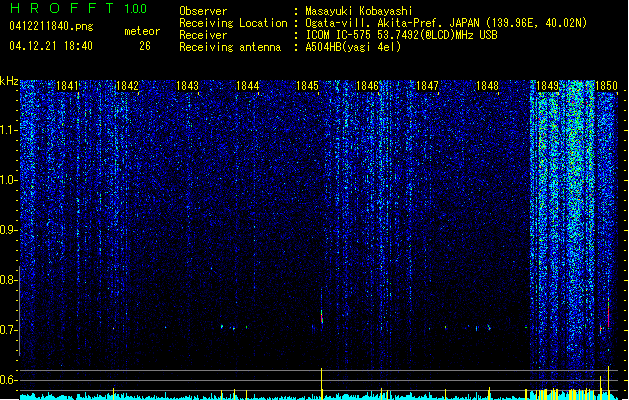This screenshot has width=629, height=400.
Task: Click the 1841 time marker
Action: point(67,86)
